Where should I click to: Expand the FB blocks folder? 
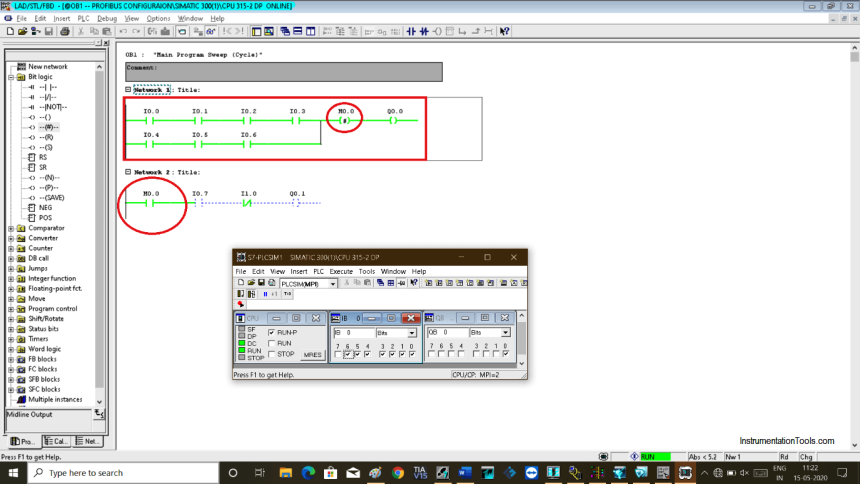(x=11, y=359)
